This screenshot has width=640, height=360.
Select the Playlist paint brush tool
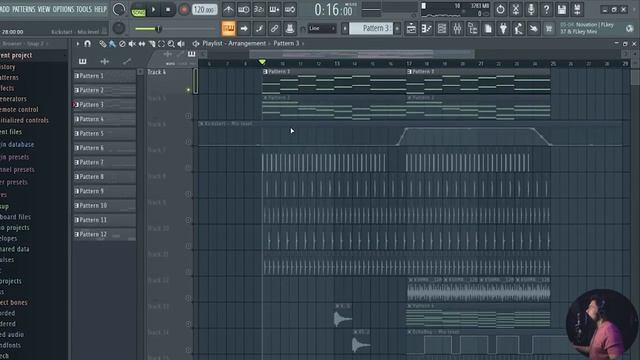(112, 44)
